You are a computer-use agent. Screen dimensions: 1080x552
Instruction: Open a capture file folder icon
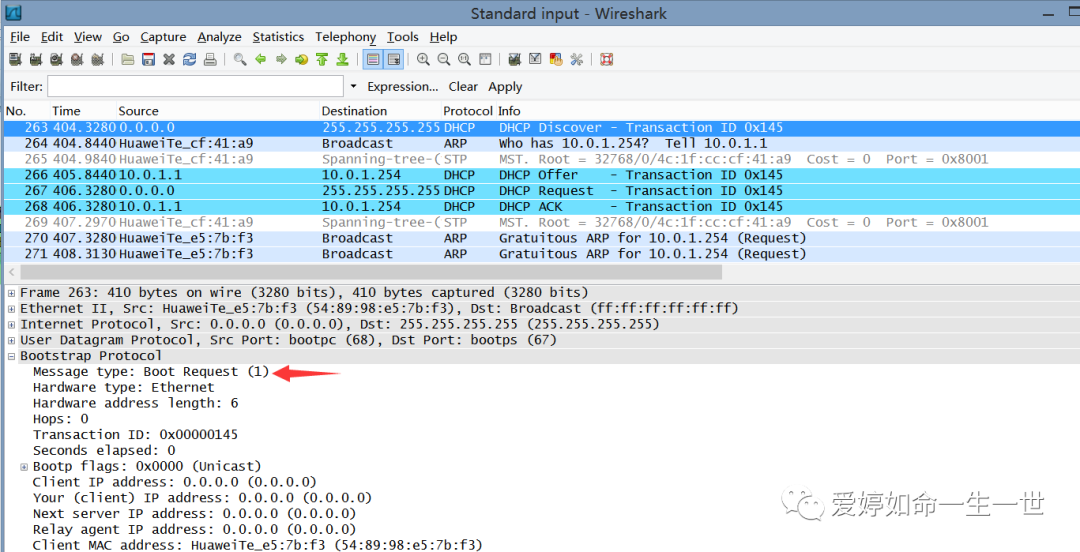(x=127, y=60)
